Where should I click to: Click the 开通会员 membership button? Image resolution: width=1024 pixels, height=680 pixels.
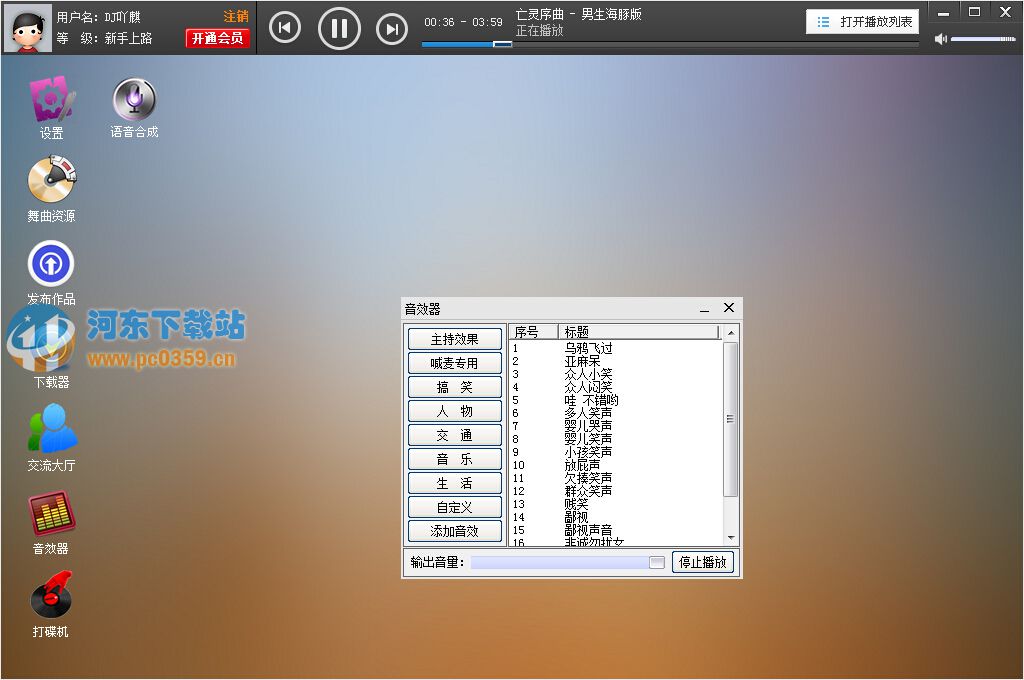pyautogui.click(x=218, y=36)
